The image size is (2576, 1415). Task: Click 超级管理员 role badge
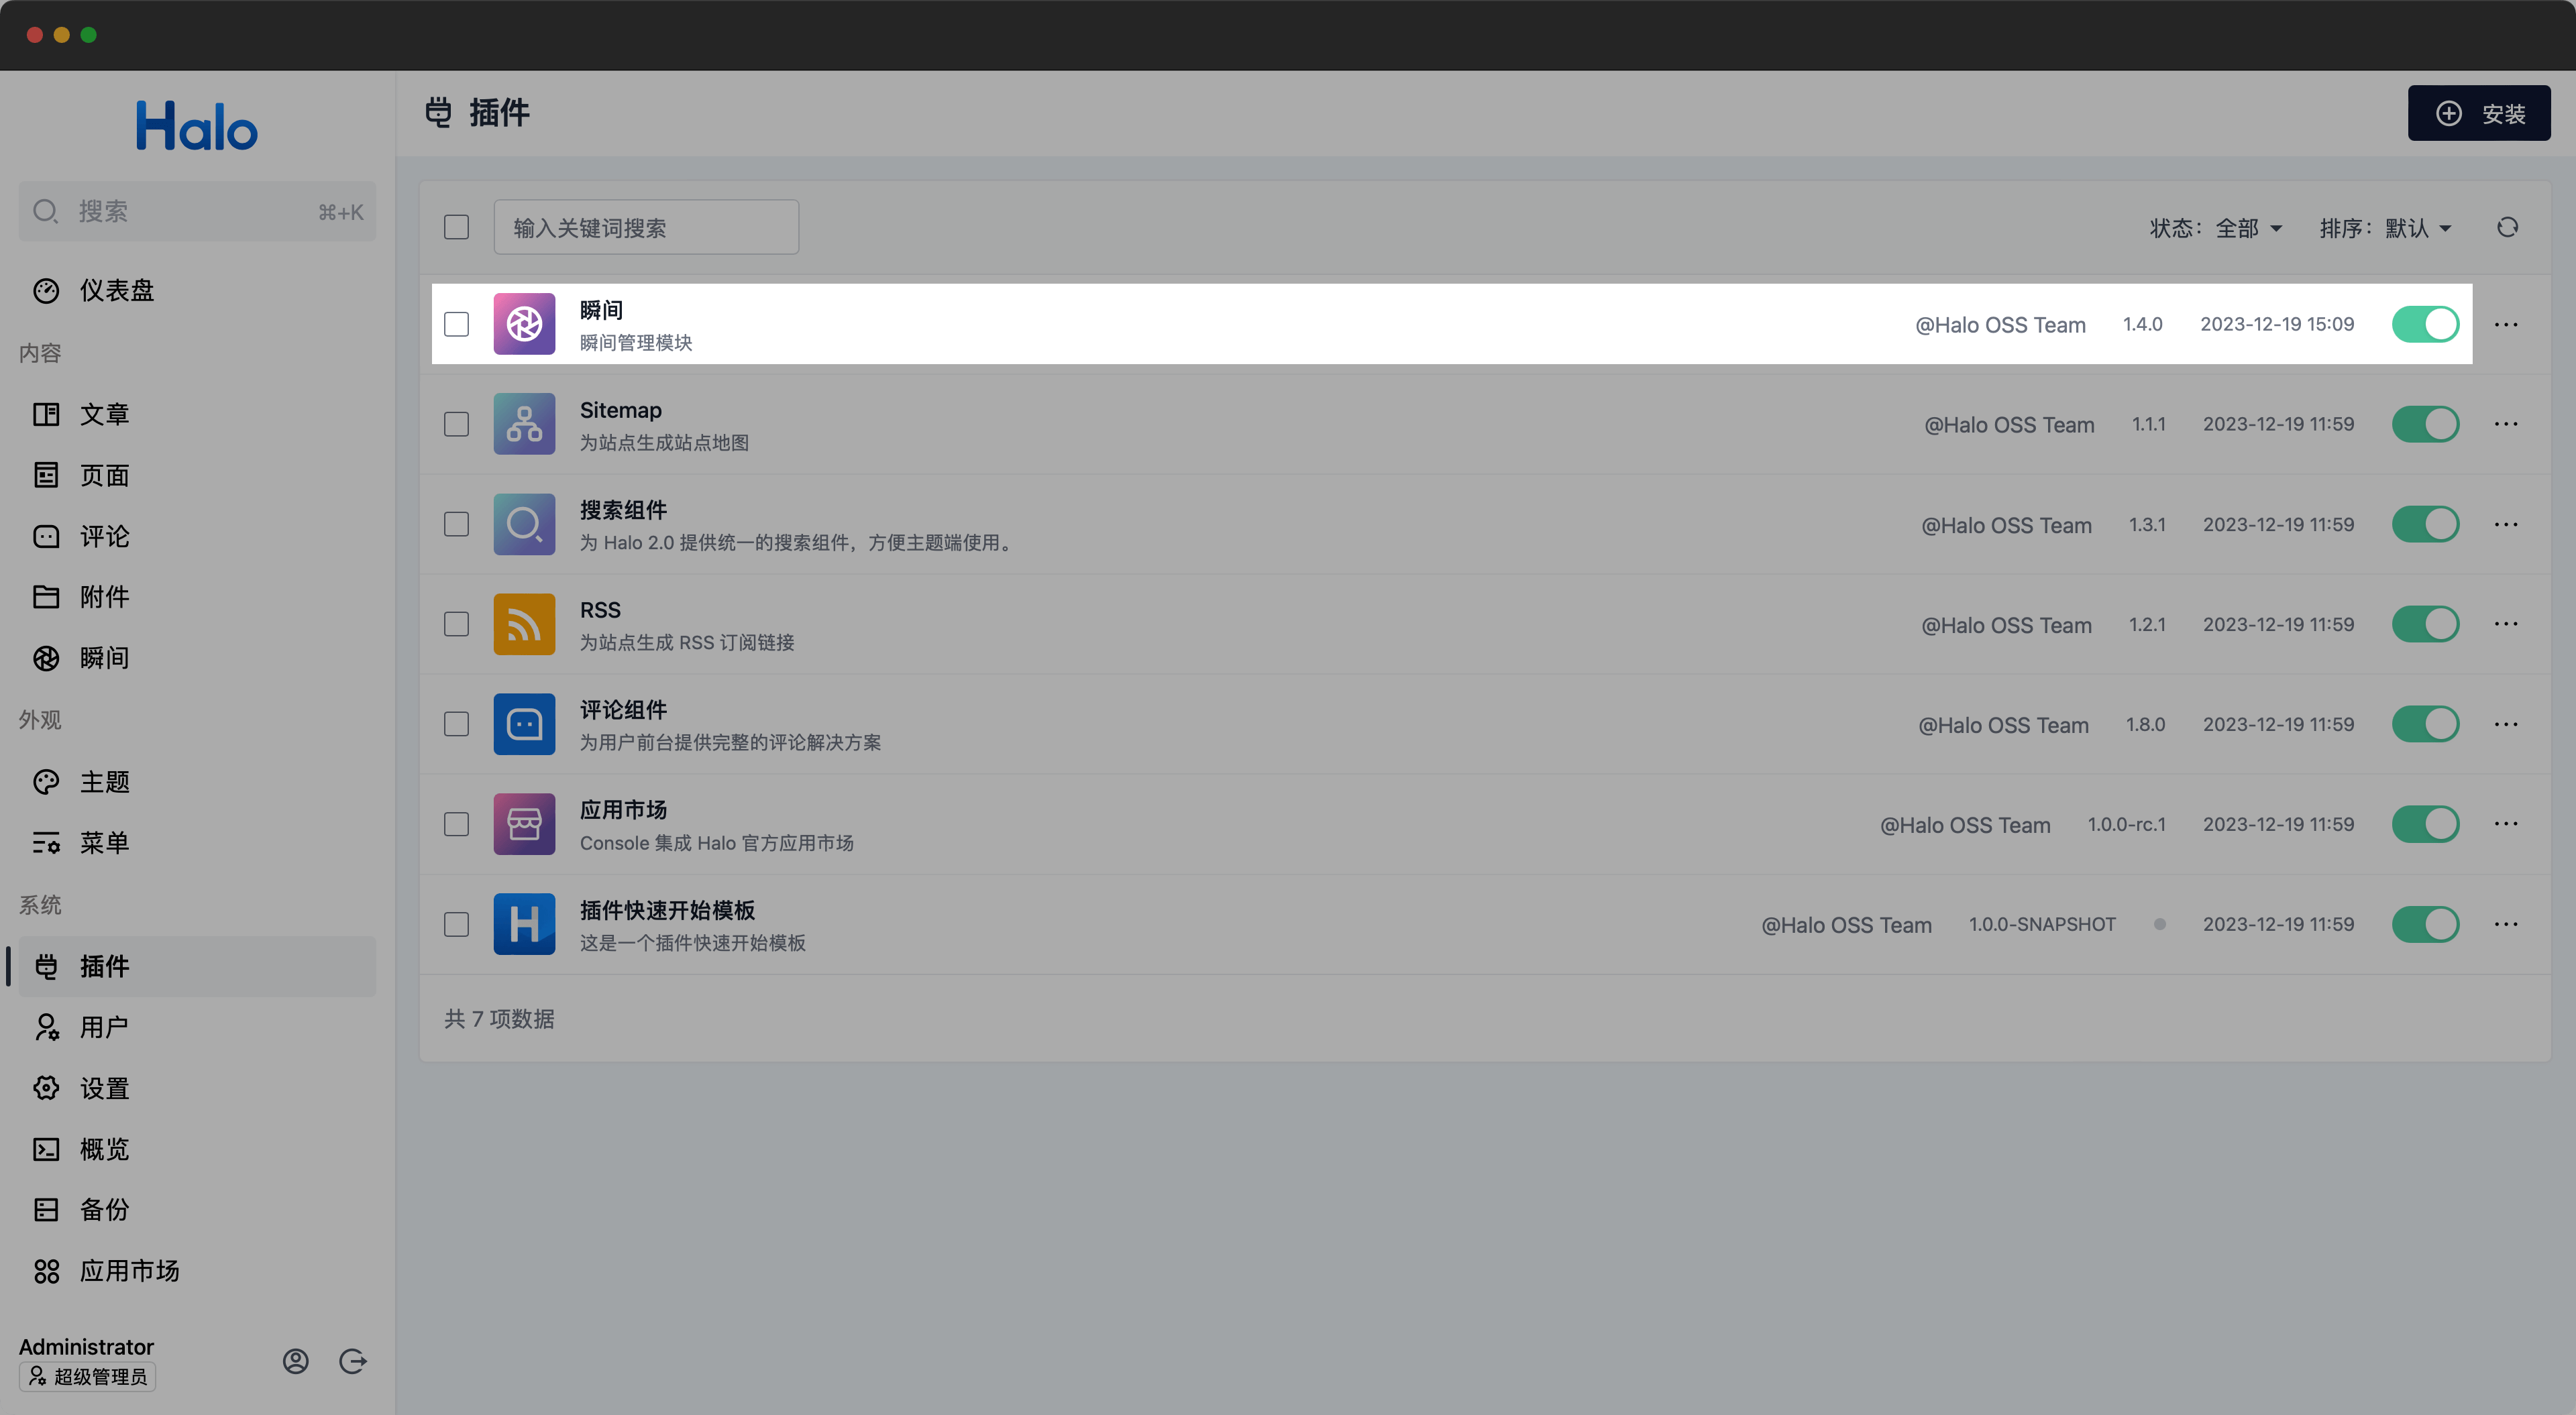(87, 1377)
